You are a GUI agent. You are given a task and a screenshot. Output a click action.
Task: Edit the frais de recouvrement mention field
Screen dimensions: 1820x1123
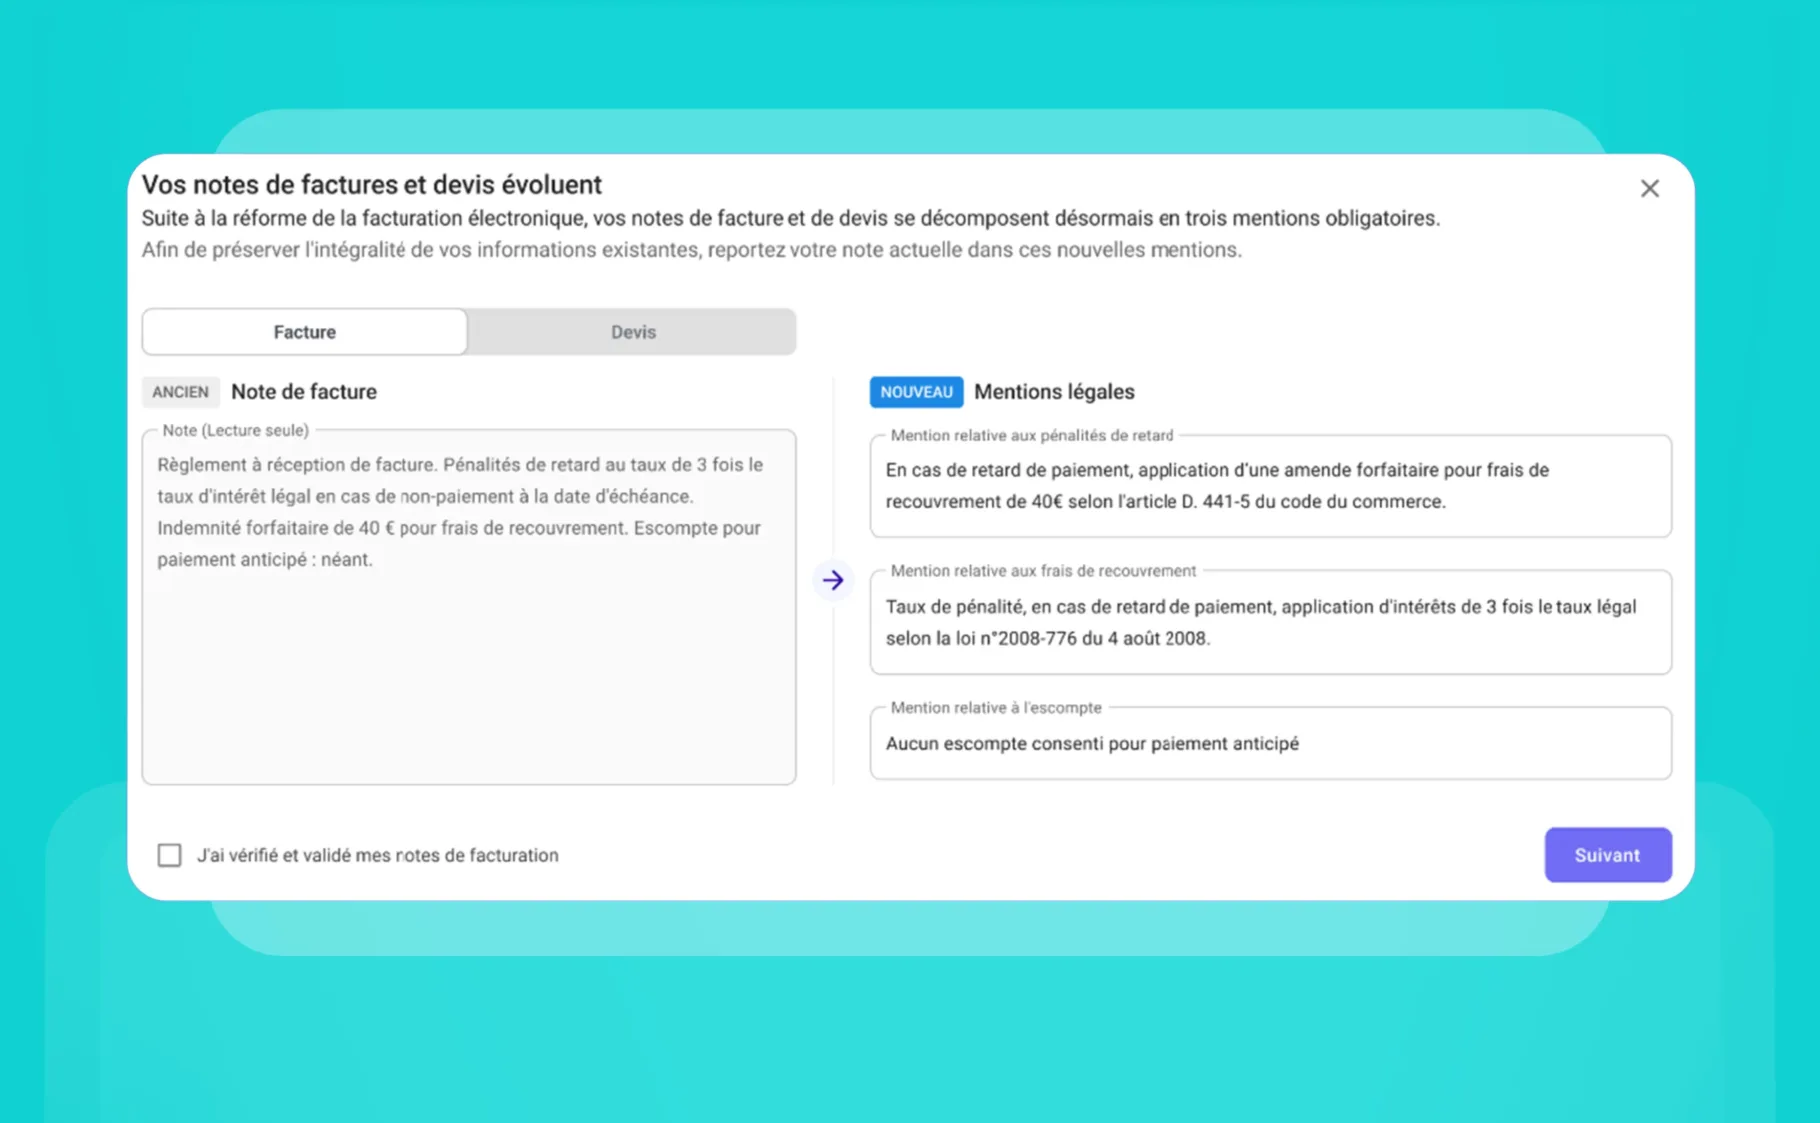pyautogui.click(x=1270, y=622)
